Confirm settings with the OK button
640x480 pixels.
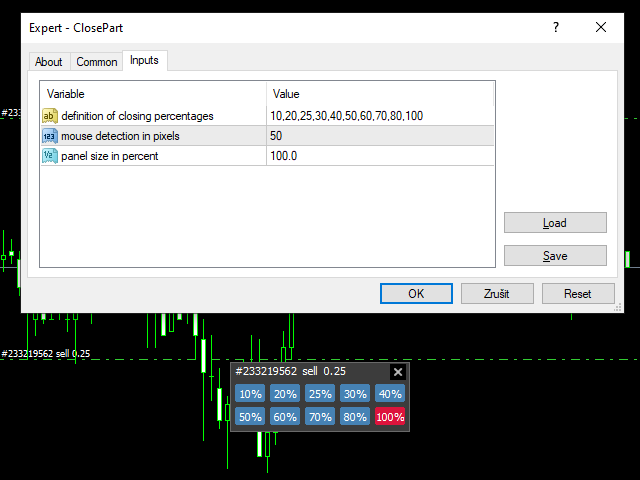(416, 293)
